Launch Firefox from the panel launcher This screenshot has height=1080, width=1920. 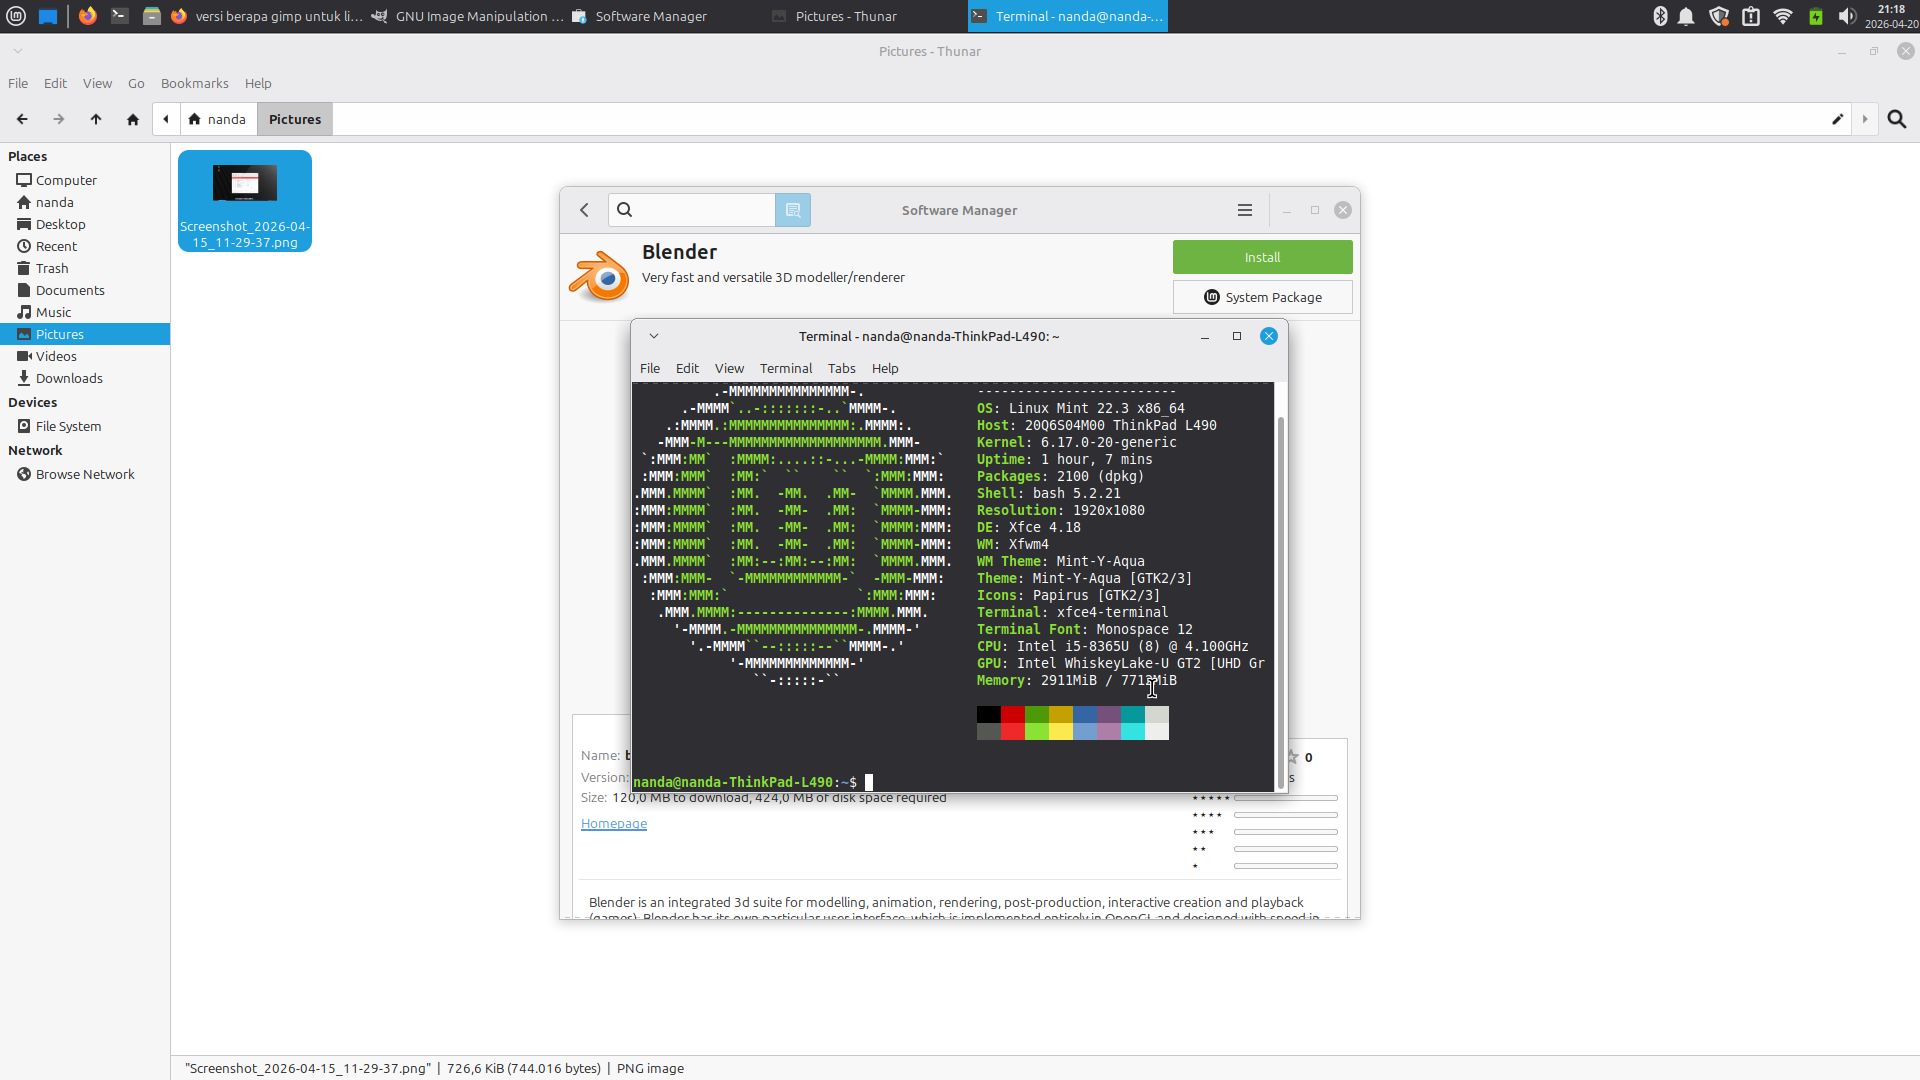[x=88, y=16]
